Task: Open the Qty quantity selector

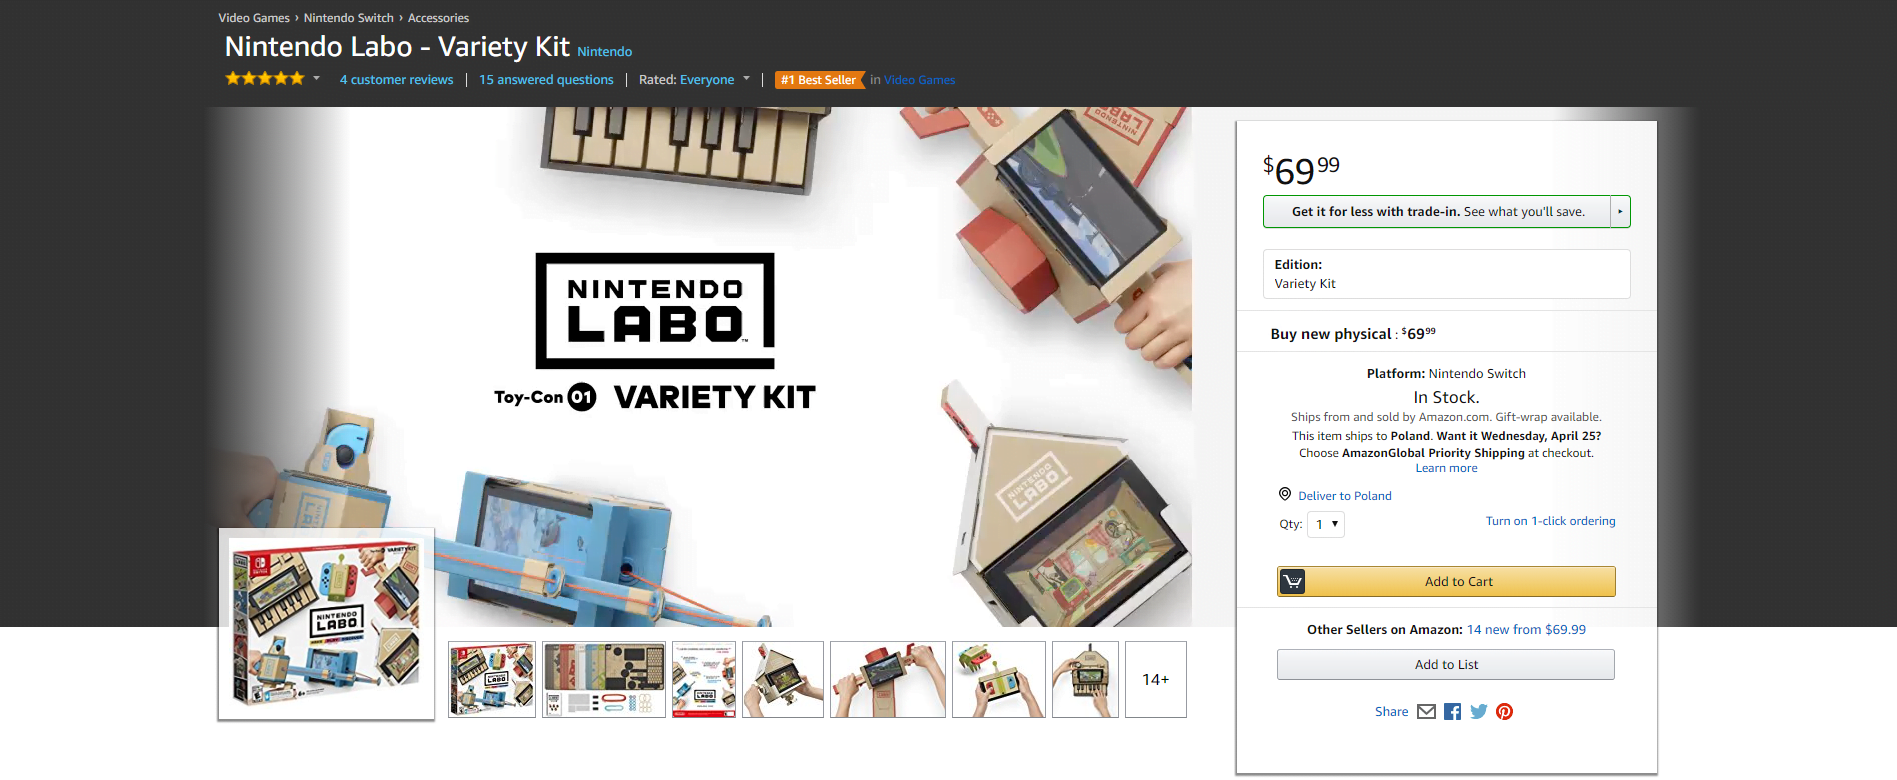Action: pyautogui.click(x=1326, y=524)
